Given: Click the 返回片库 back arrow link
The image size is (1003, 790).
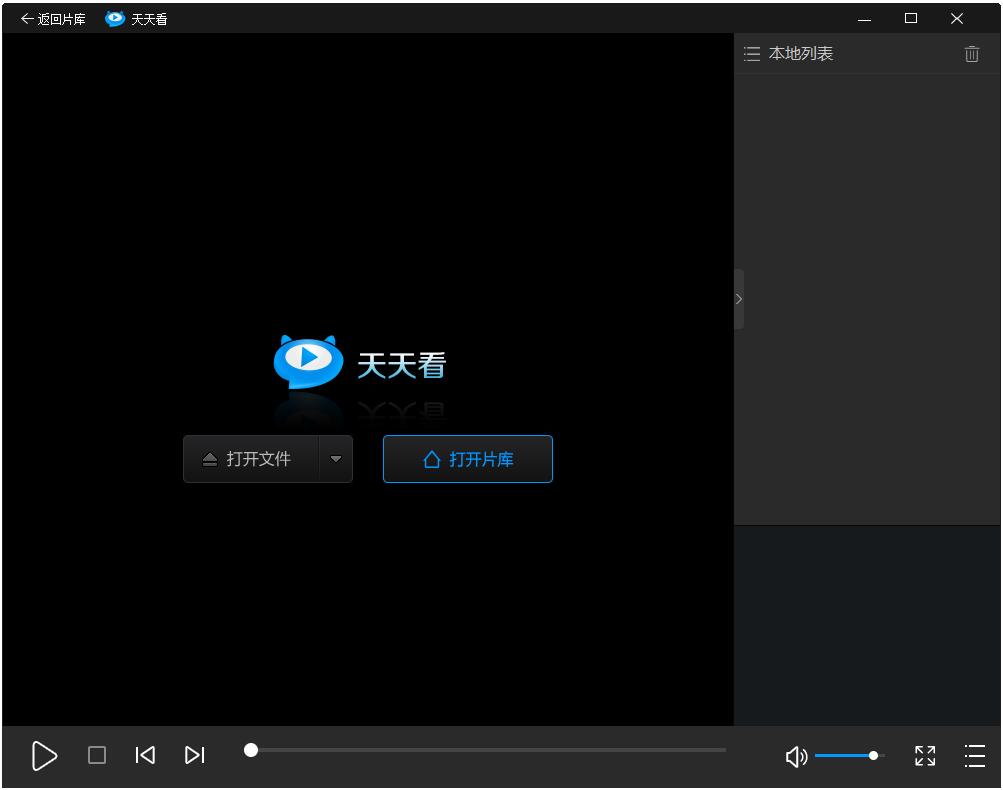Looking at the screenshot, I should (53, 19).
